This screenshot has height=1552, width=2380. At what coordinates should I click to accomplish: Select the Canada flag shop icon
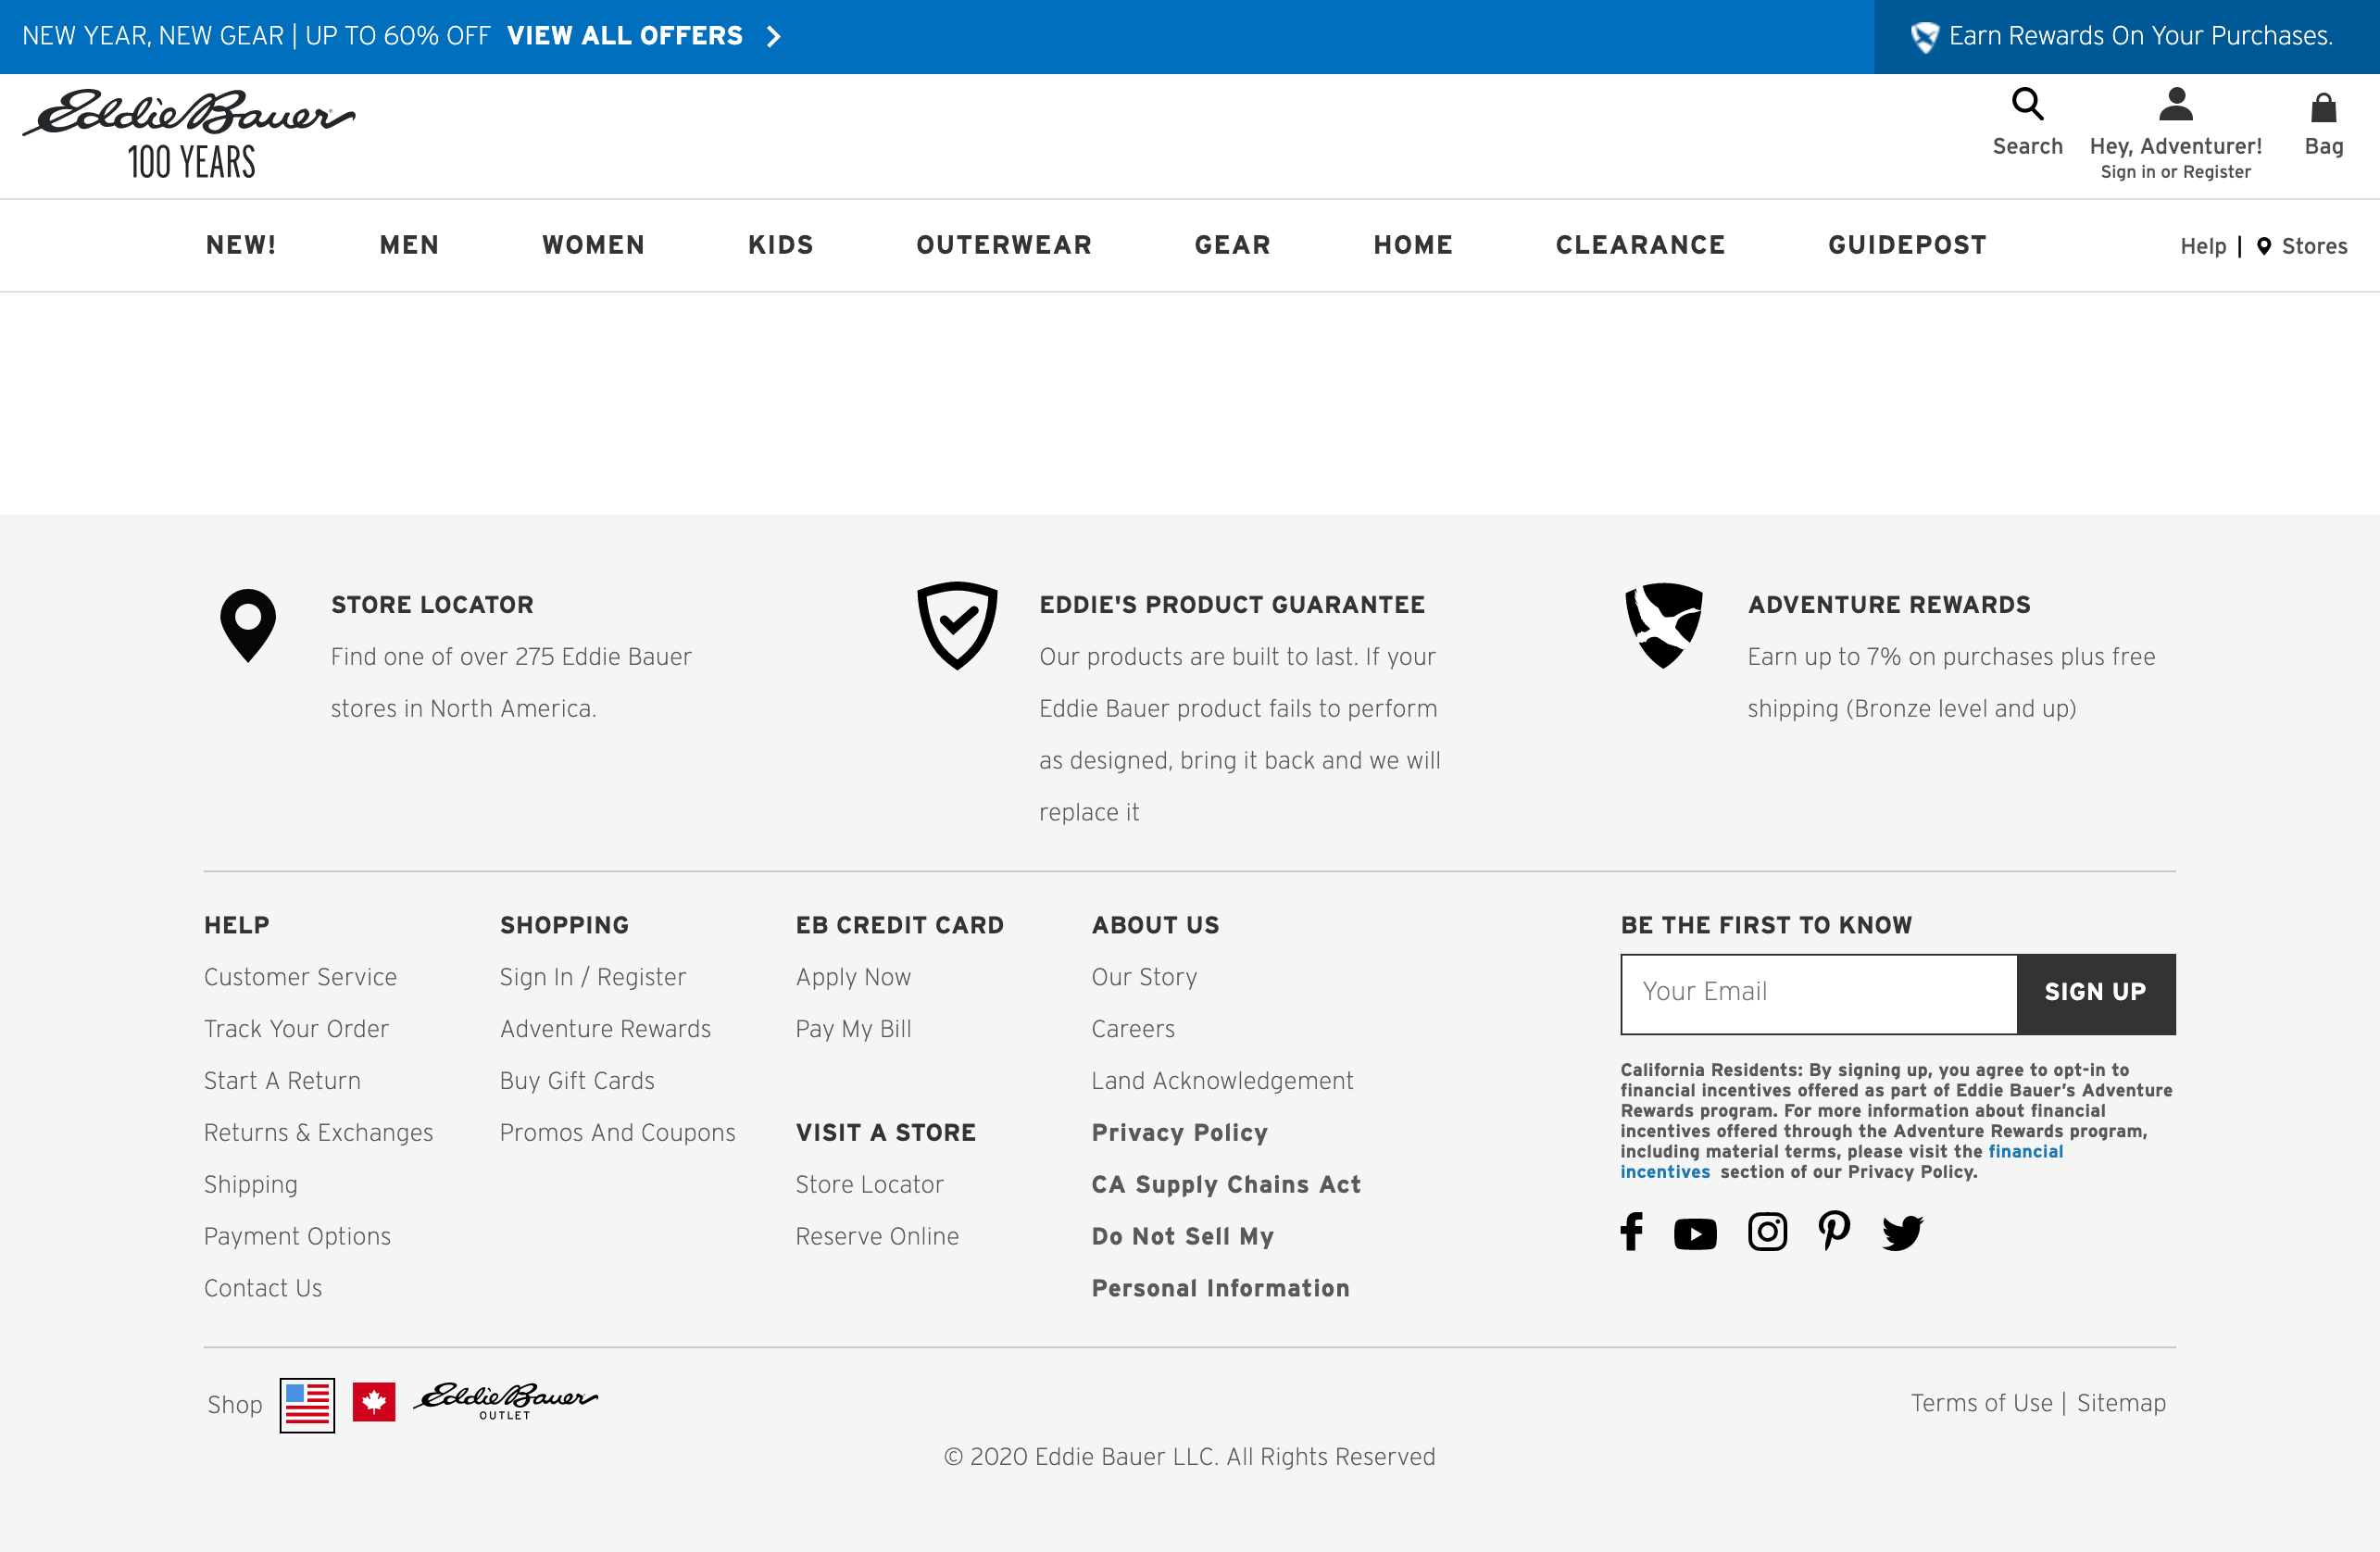click(374, 1402)
